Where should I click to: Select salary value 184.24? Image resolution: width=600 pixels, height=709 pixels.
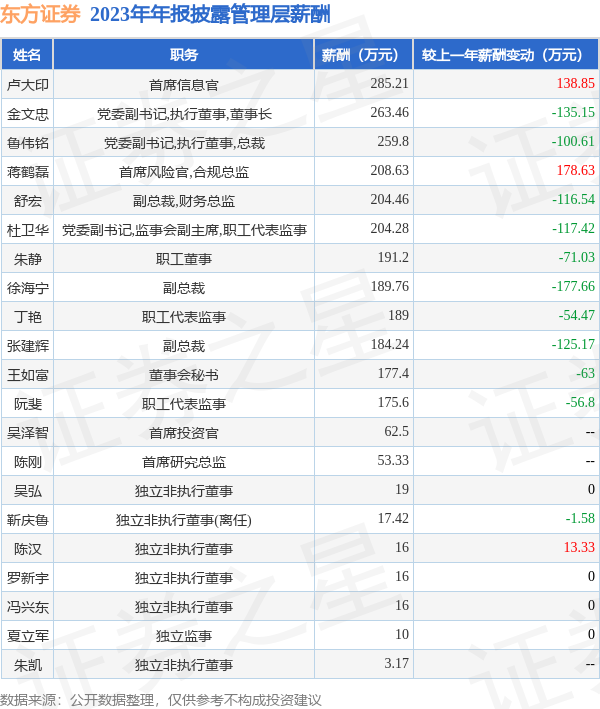pos(389,345)
